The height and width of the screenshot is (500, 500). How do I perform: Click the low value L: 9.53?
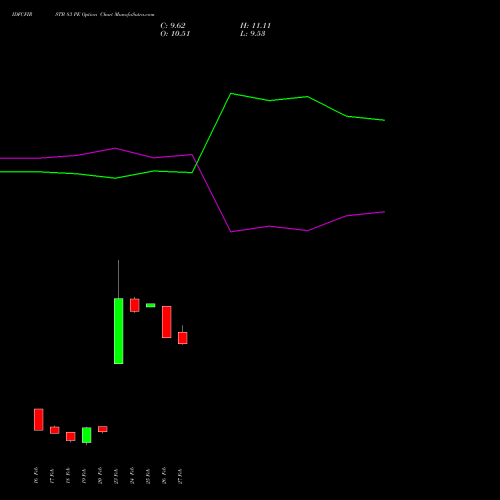point(253,34)
